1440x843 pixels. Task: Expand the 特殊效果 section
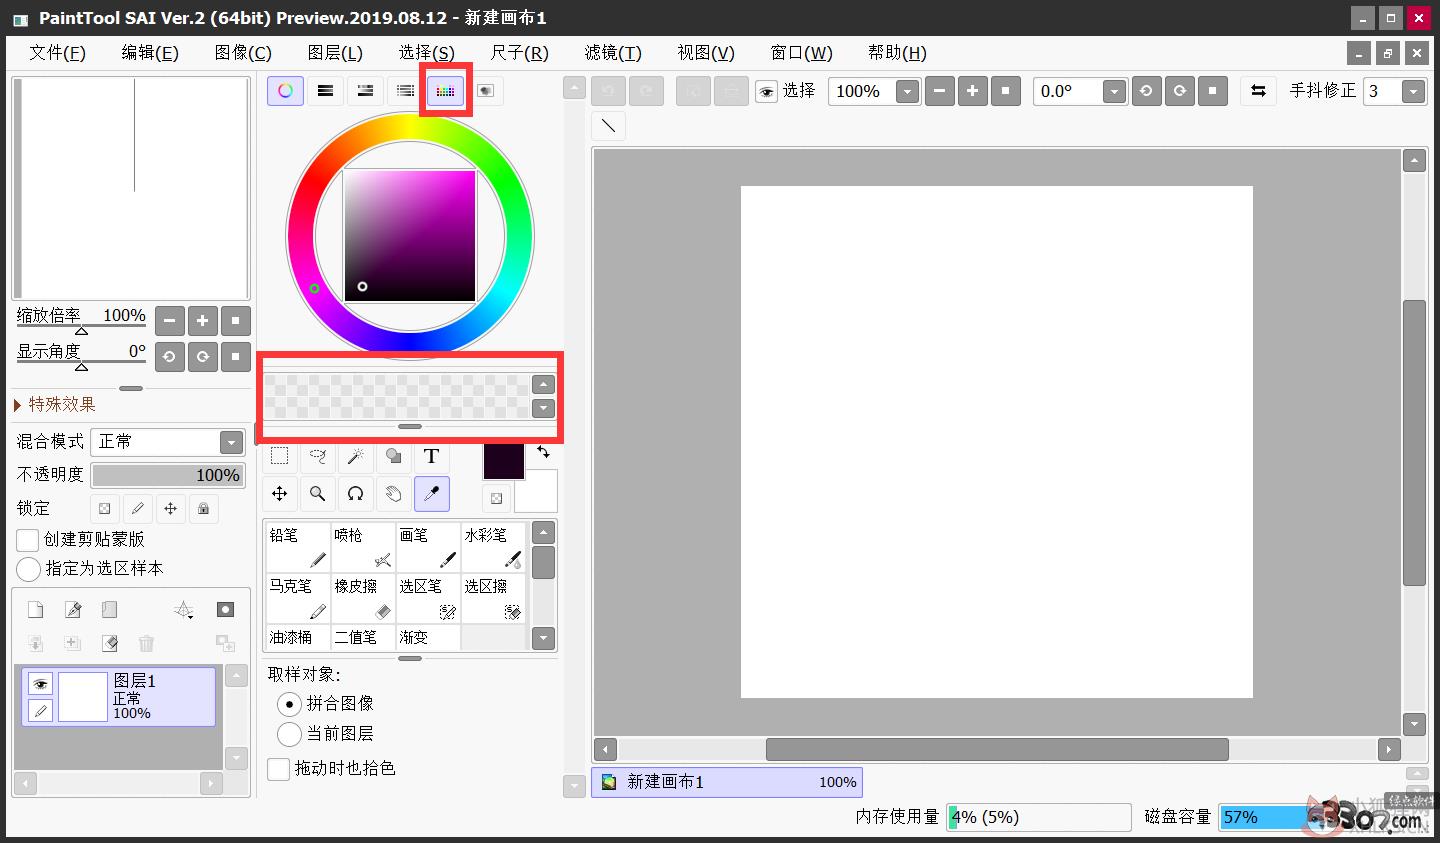(x=56, y=405)
